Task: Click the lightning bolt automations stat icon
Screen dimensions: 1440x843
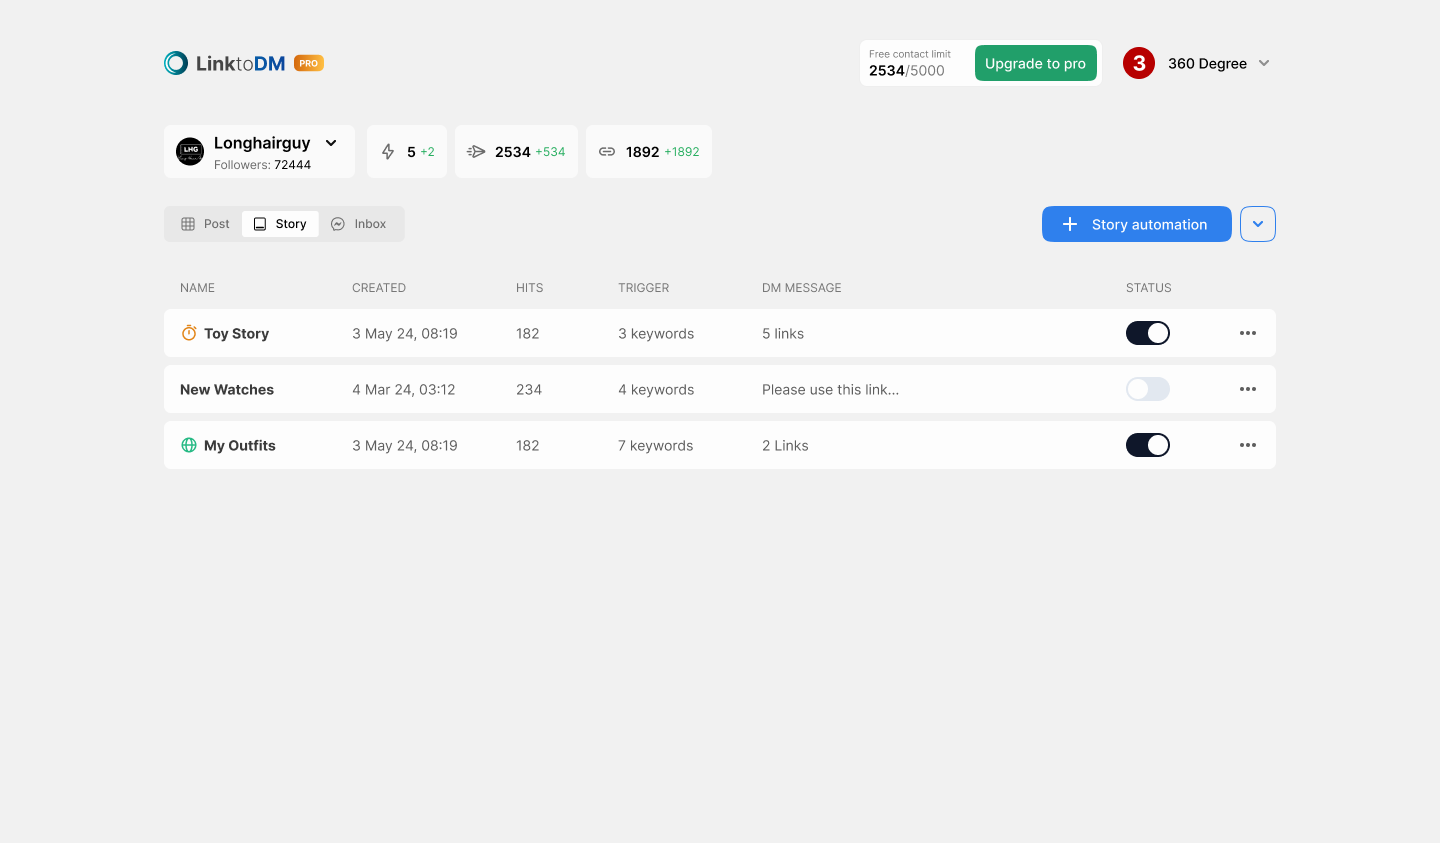Action: coord(388,152)
